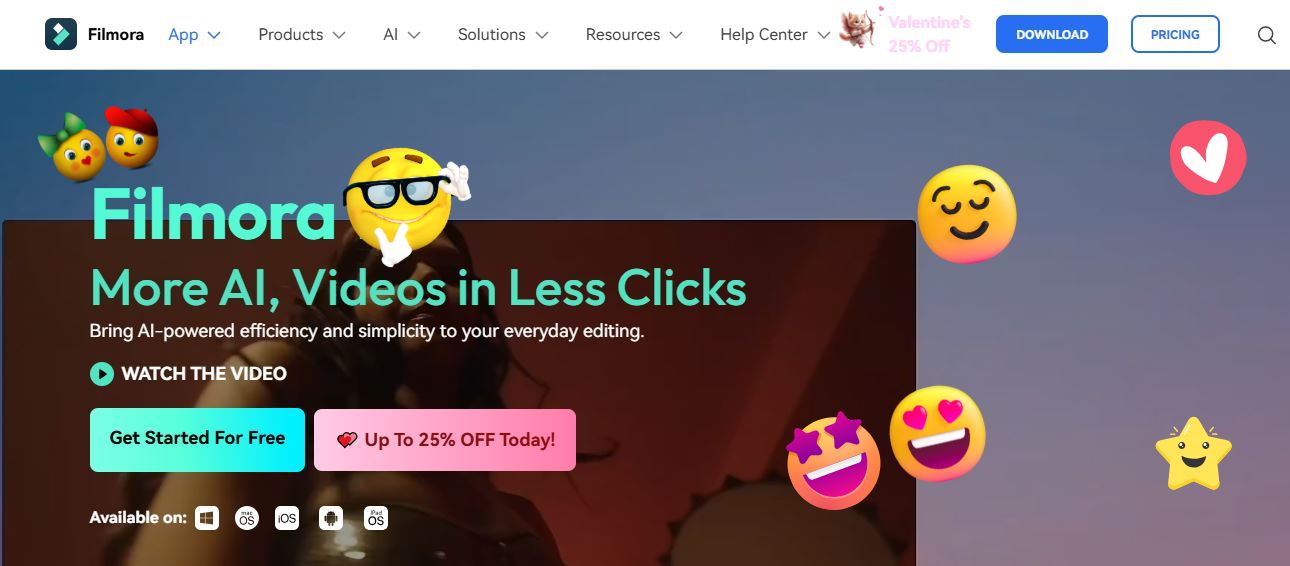Click the blue DOWNLOAD button
The width and height of the screenshot is (1290, 566).
point(1052,34)
